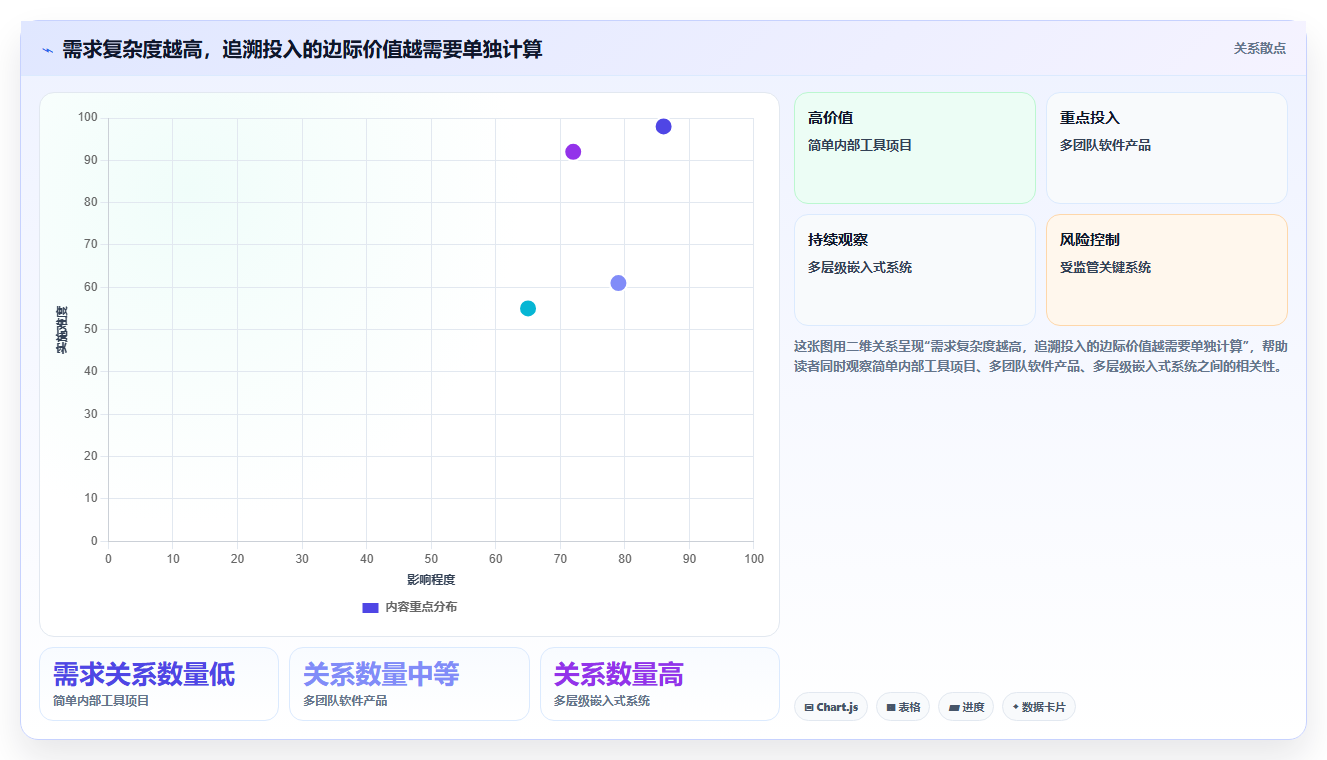The width and height of the screenshot is (1327, 760).
Task: Select the 关系数量中等 stat card
Action: coord(409,684)
